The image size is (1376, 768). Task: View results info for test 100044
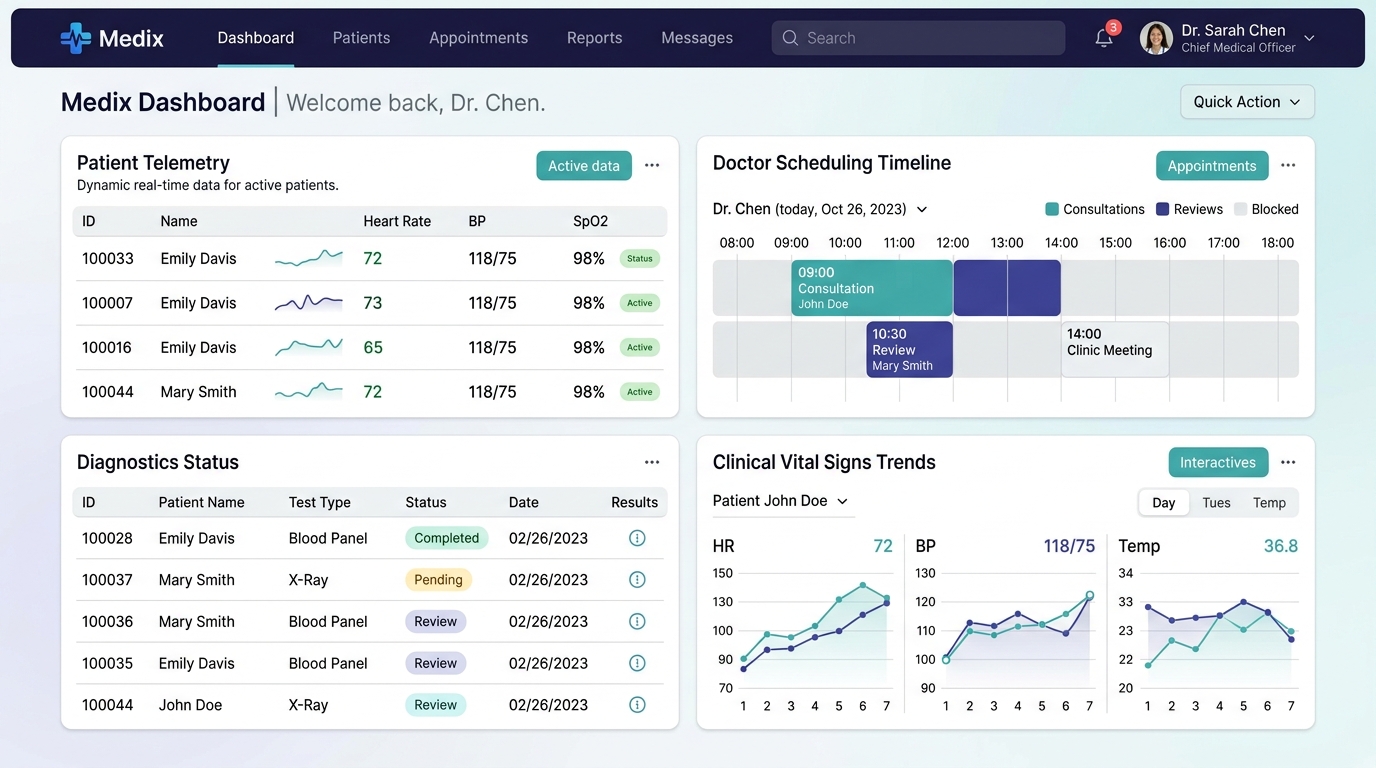point(637,705)
